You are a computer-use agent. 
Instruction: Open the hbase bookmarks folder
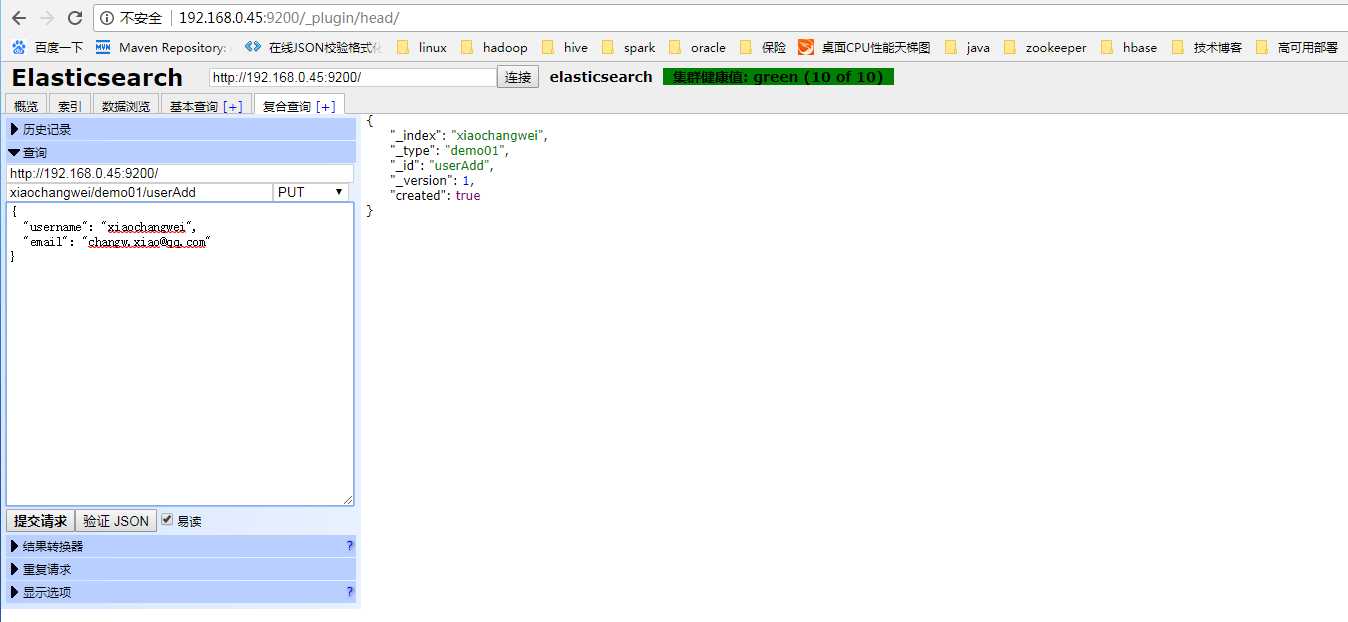click(x=1129, y=47)
